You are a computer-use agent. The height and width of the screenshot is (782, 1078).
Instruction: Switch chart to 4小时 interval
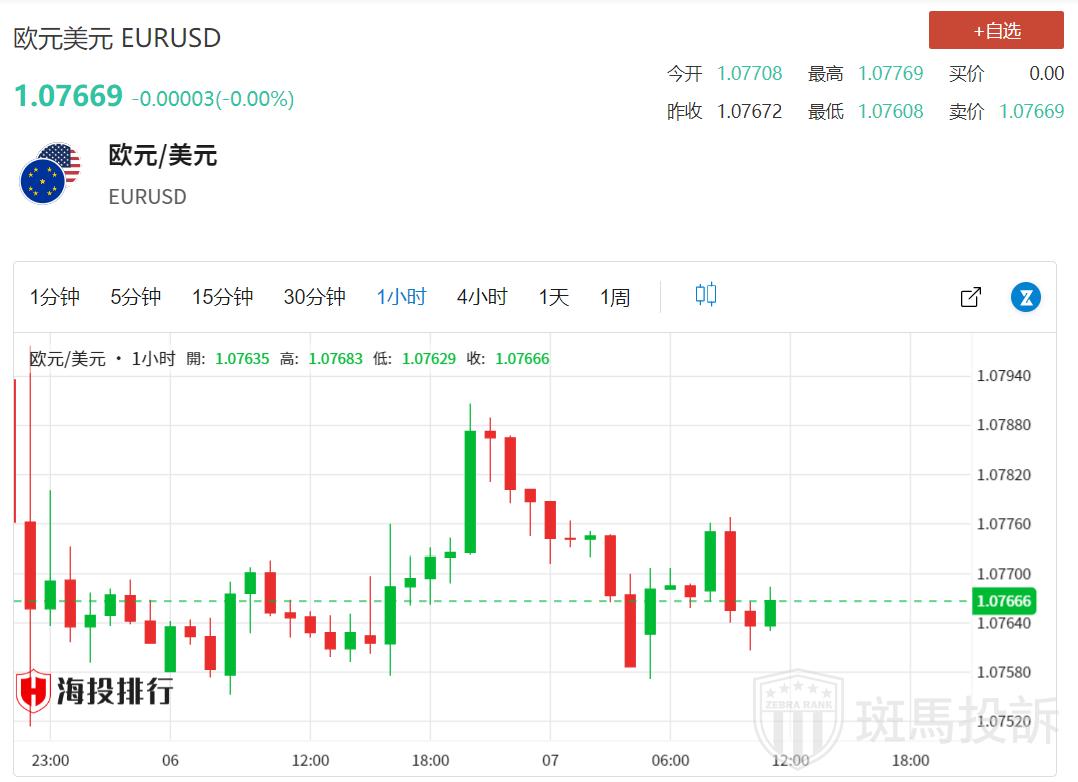482,297
